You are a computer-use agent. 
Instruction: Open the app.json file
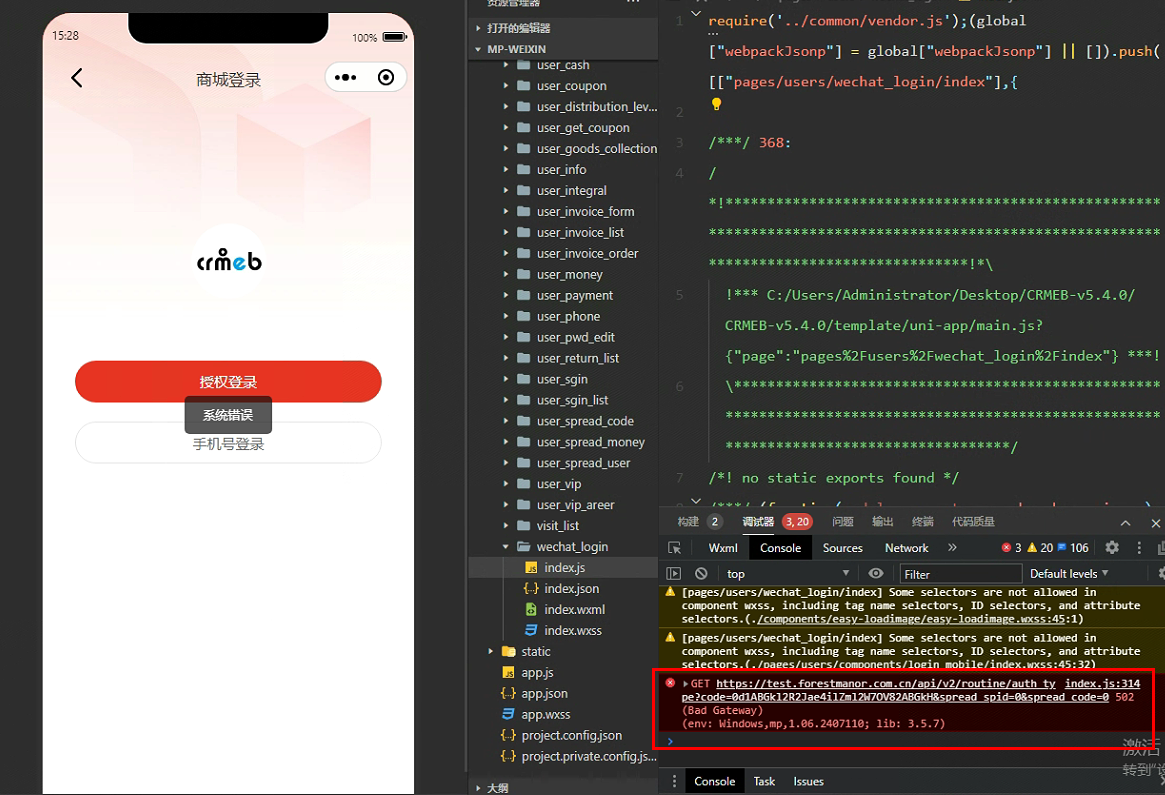544,693
